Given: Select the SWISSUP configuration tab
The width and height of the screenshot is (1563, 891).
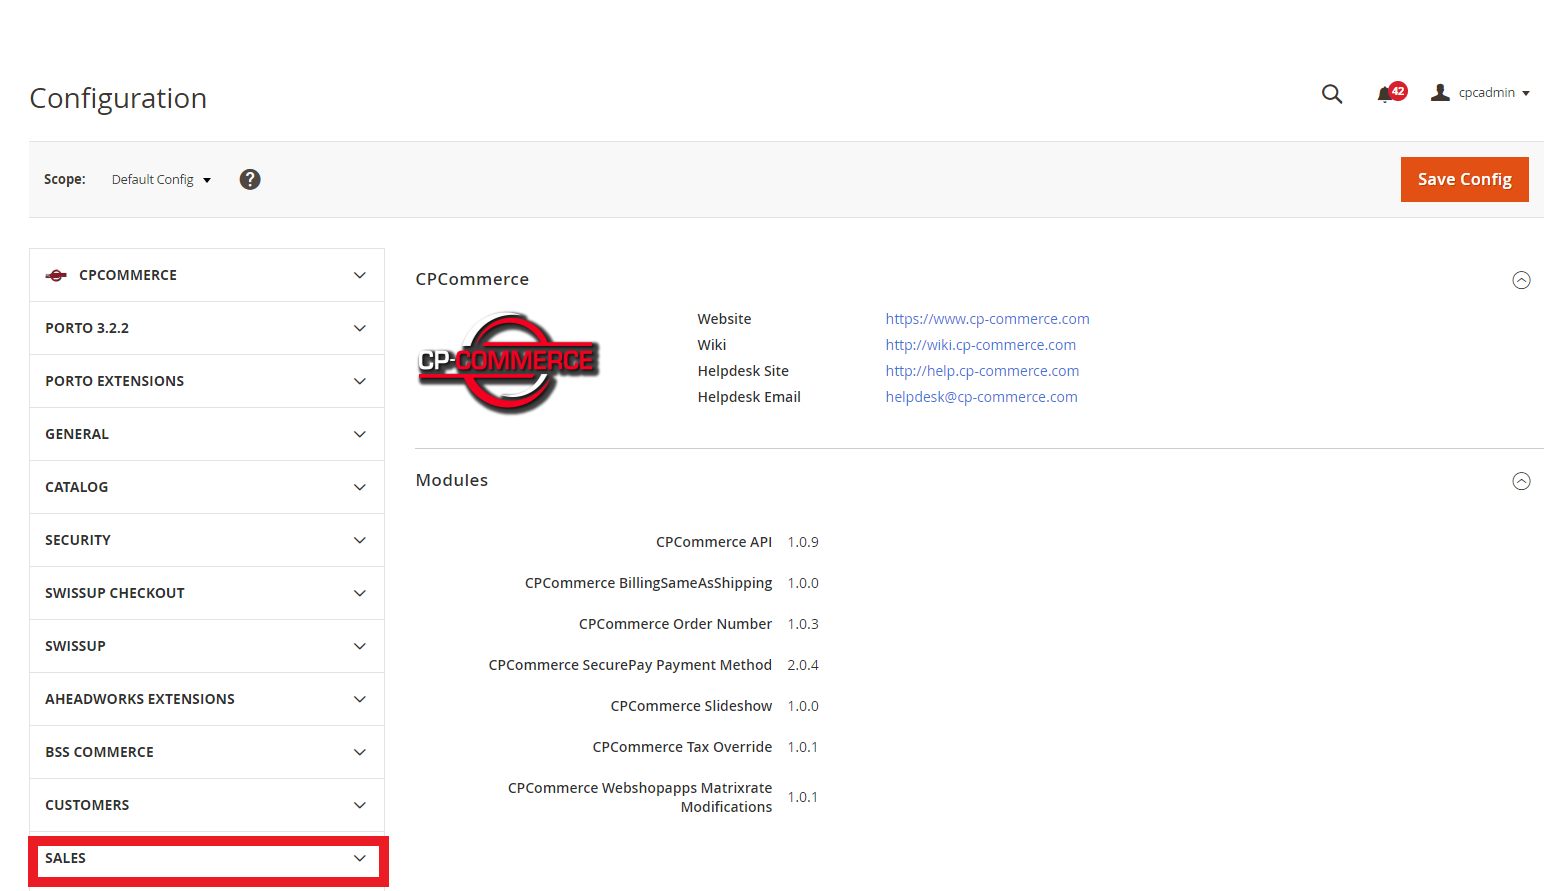Looking at the screenshot, I should (x=207, y=646).
